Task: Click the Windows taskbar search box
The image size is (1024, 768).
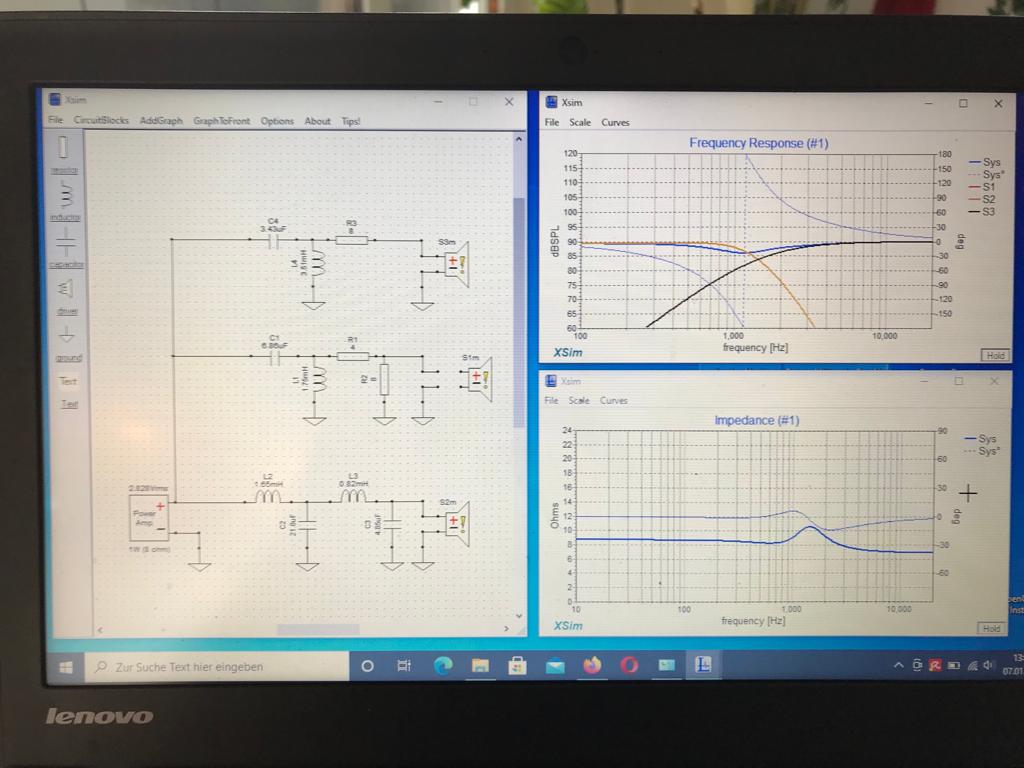Action: coord(215,666)
